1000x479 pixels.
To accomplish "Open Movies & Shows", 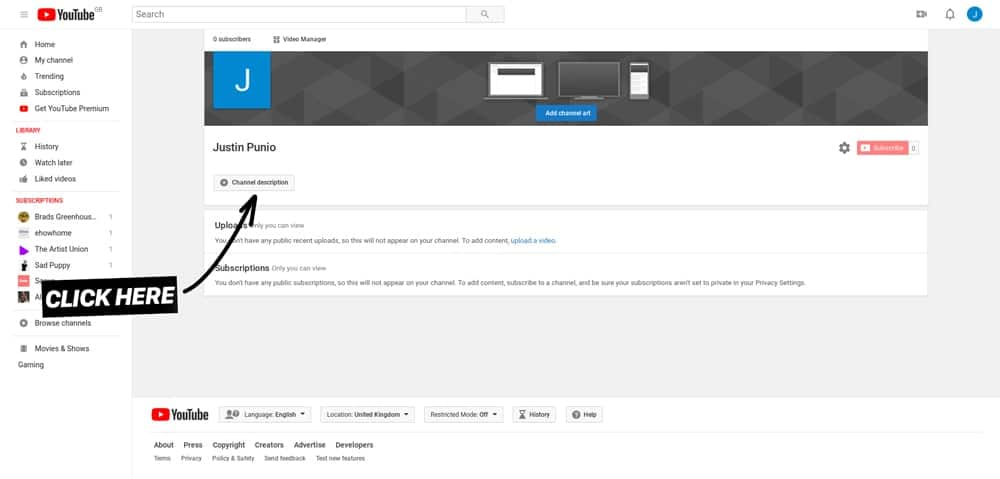I will coord(62,349).
